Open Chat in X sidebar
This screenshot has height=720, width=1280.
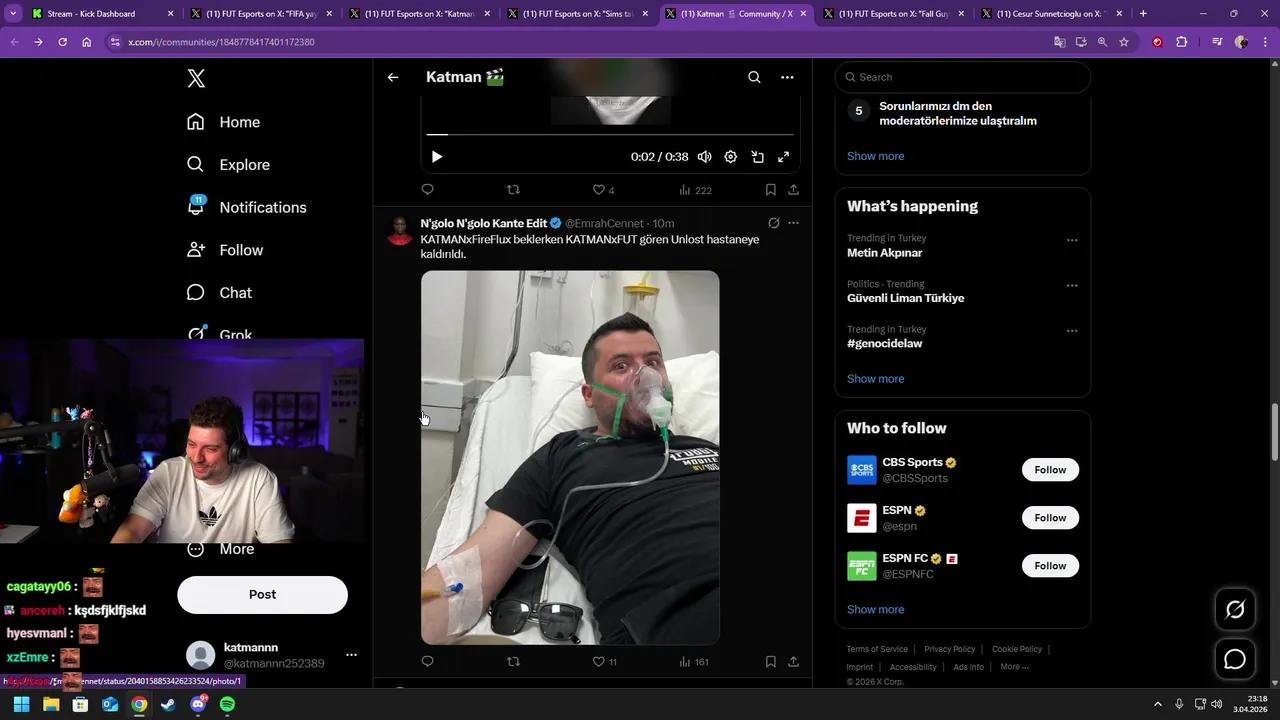click(219, 293)
